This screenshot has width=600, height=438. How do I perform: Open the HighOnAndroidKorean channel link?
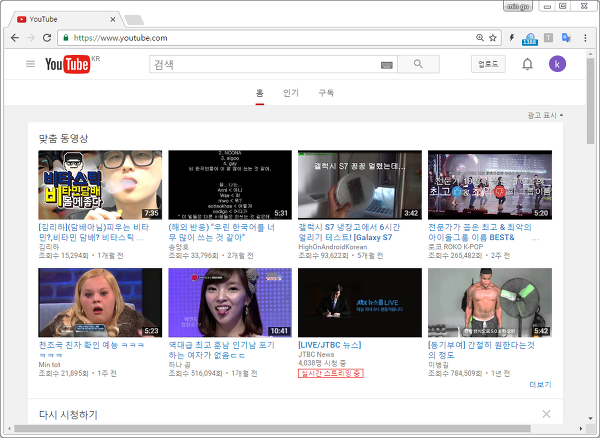[333, 247]
